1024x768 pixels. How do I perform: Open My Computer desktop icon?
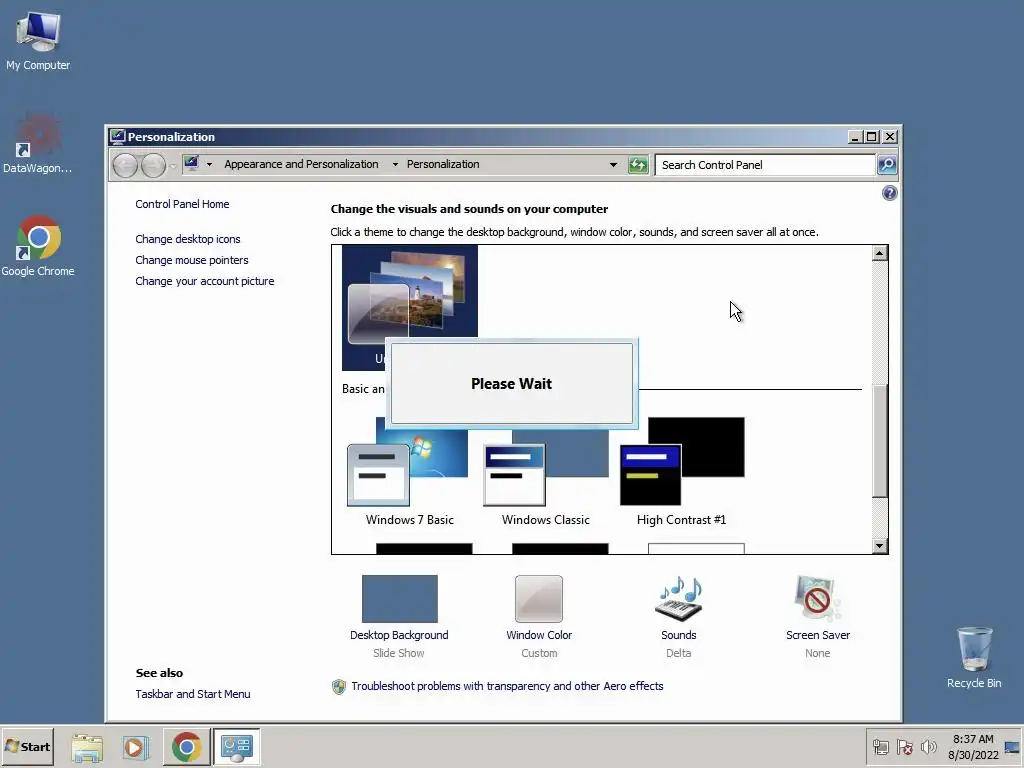click(38, 40)
